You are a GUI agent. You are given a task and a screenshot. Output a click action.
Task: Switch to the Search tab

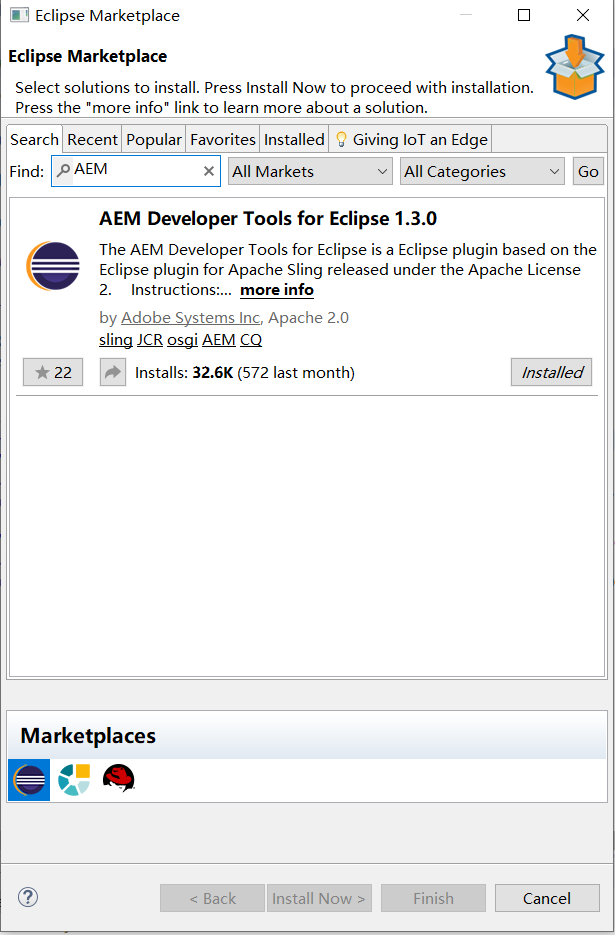pos(35,140)
